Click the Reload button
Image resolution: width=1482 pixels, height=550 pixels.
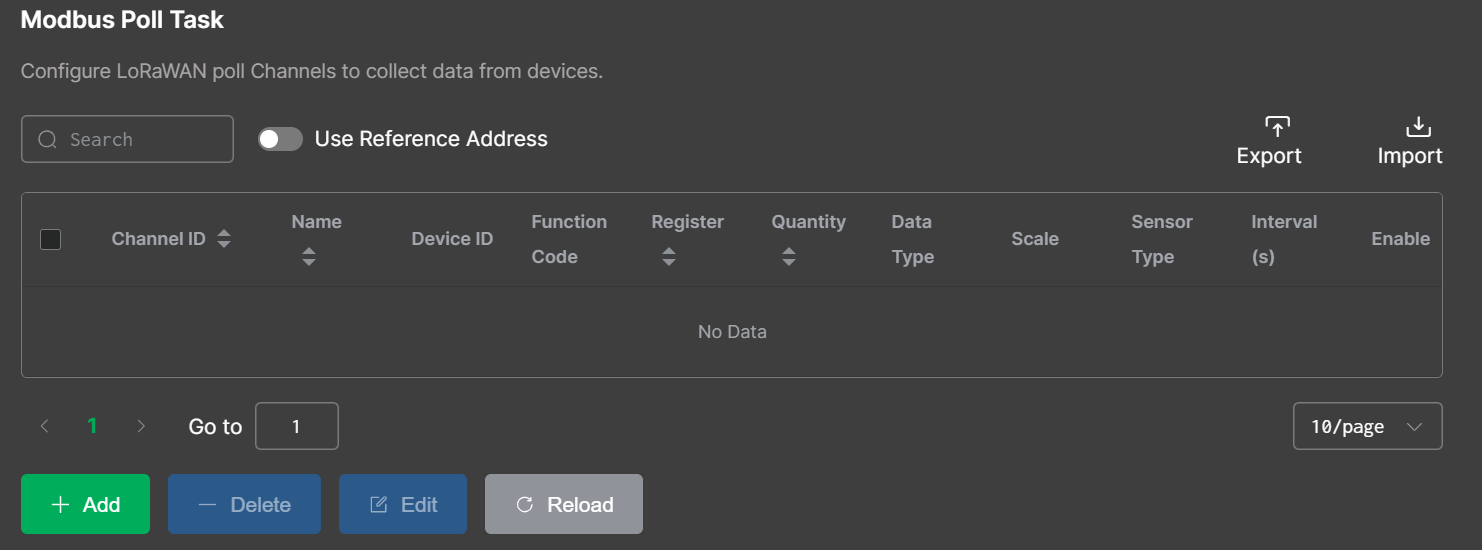564,504
